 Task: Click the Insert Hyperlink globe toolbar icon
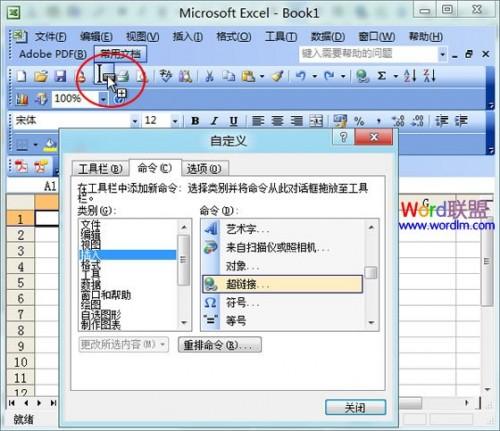(362, 76)
